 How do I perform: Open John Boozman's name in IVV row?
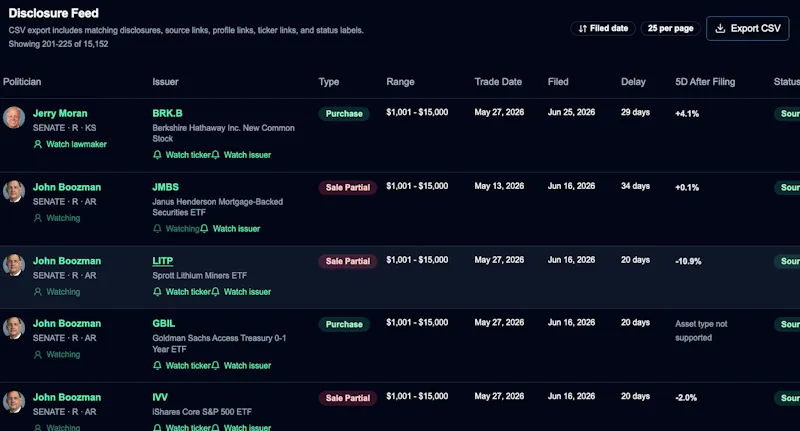tap(67, 397)
